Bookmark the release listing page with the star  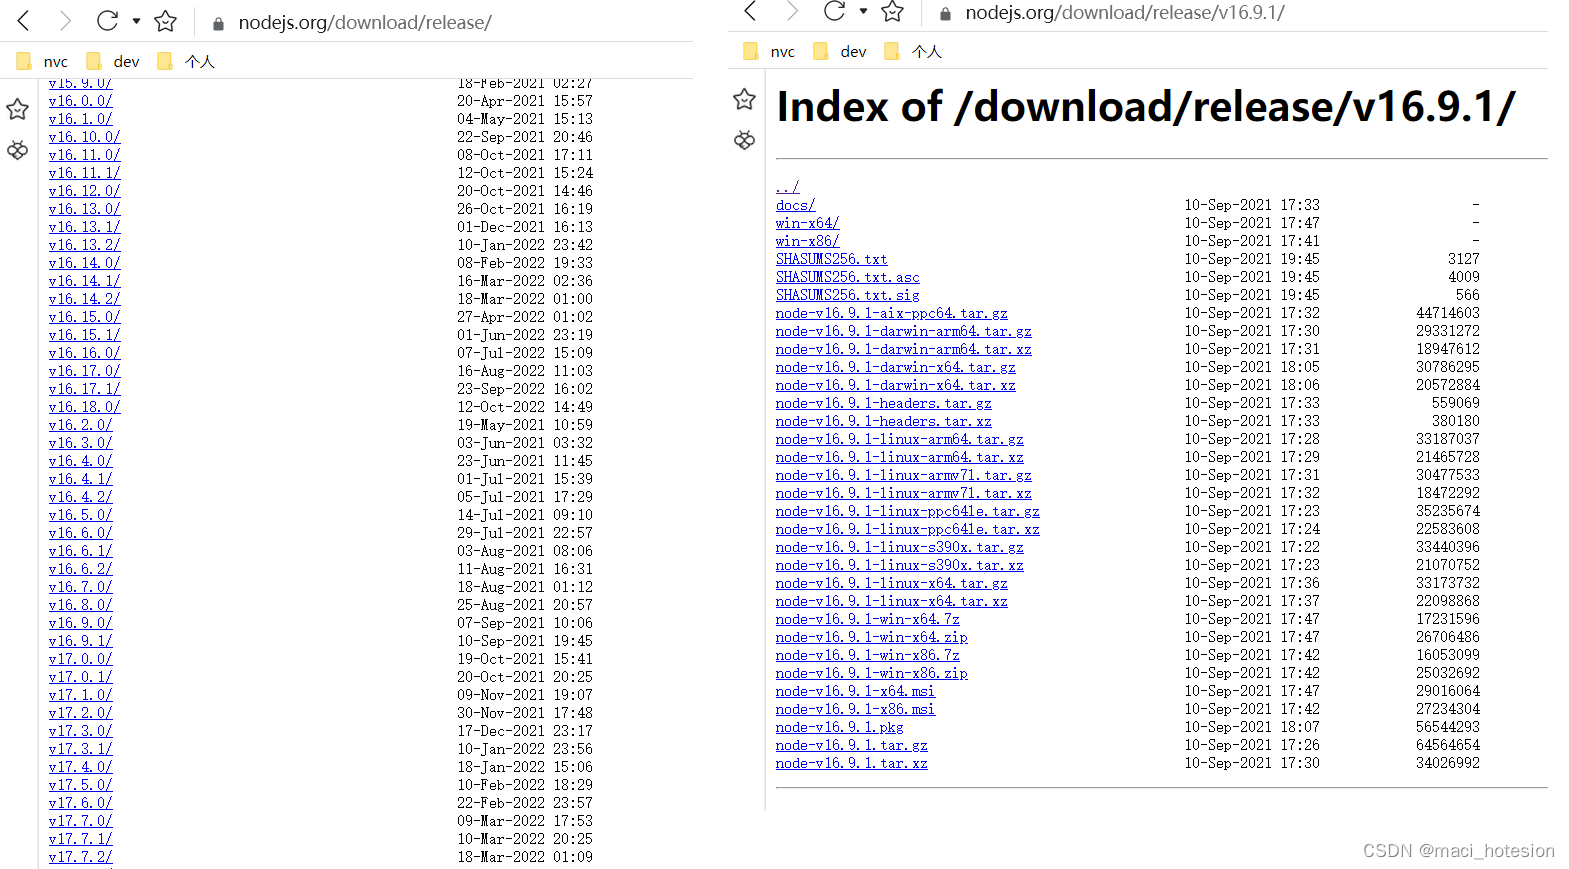[165, 21]
